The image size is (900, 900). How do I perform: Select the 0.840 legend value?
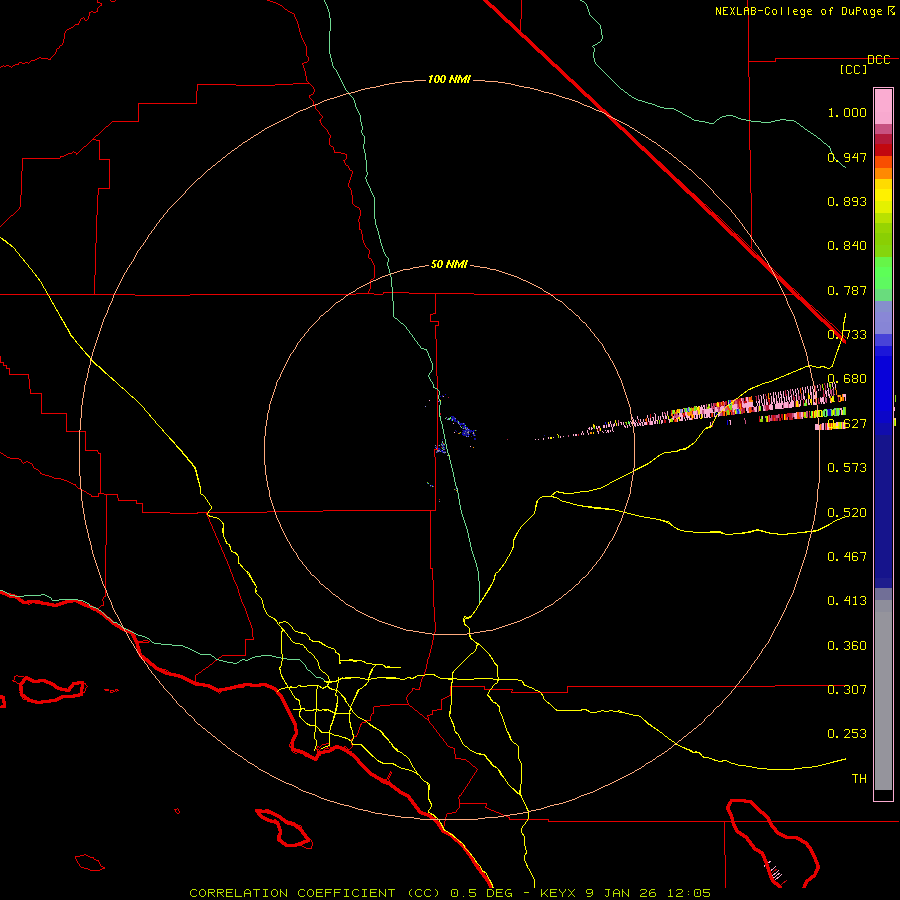coord(847,246)
